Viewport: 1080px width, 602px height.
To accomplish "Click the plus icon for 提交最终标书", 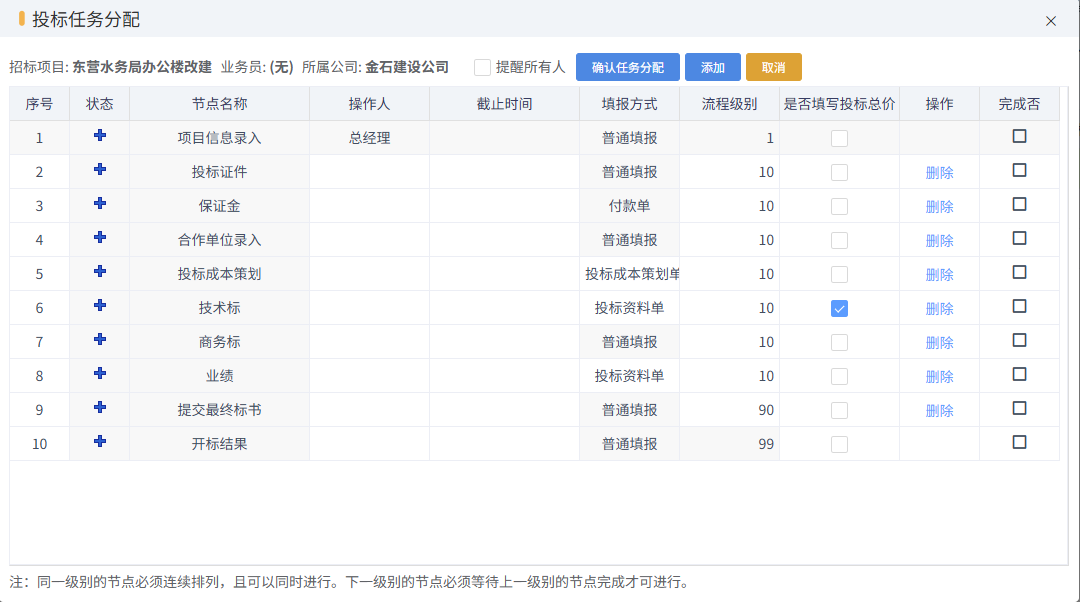I will tap(99, 409).
